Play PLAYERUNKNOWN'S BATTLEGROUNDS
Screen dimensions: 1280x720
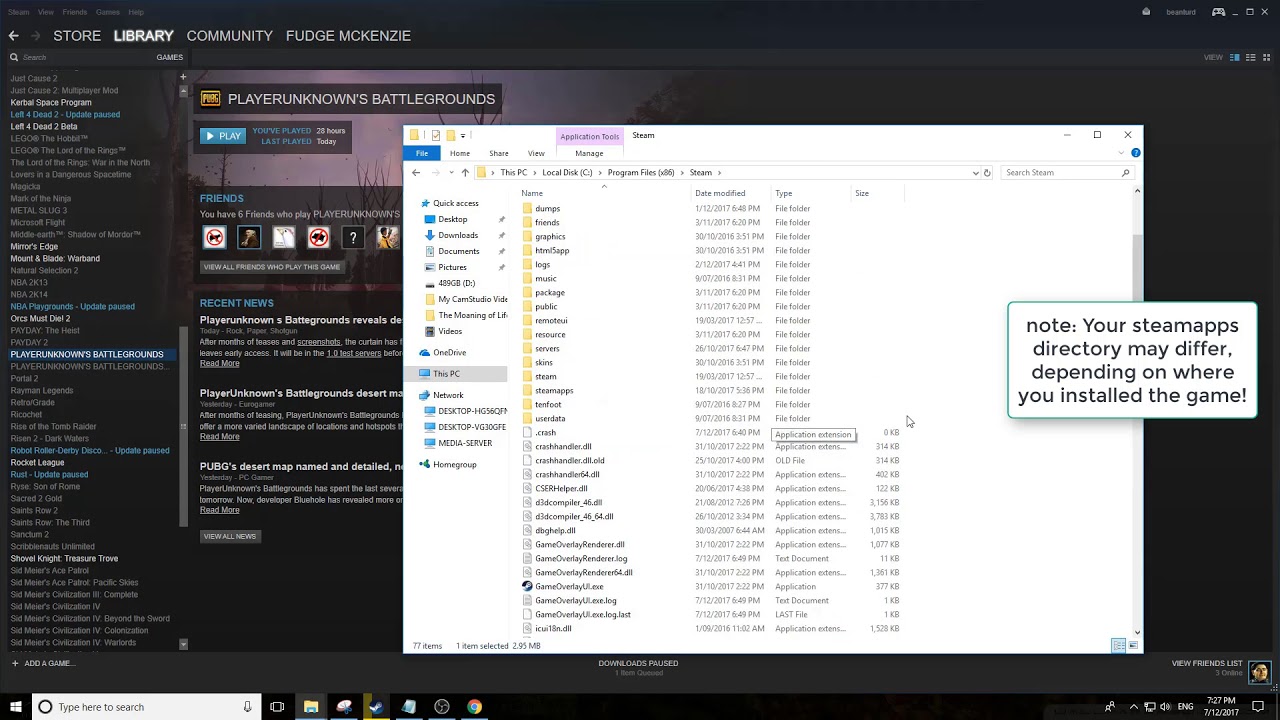coord(222,136)
